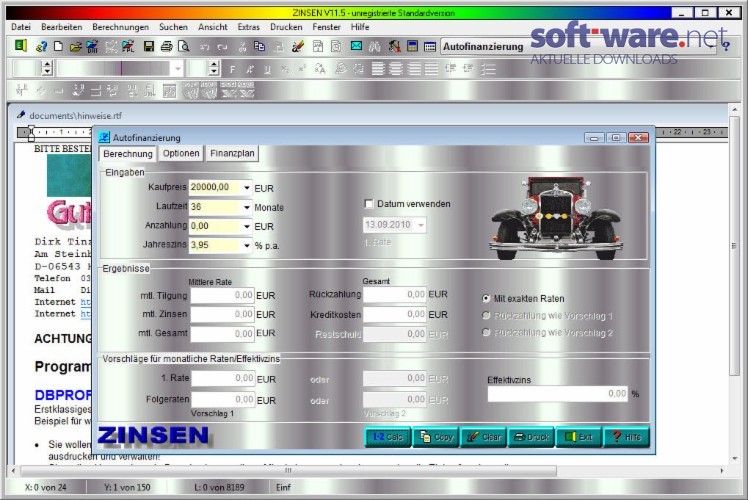Create a new blank document

(58, 46)
